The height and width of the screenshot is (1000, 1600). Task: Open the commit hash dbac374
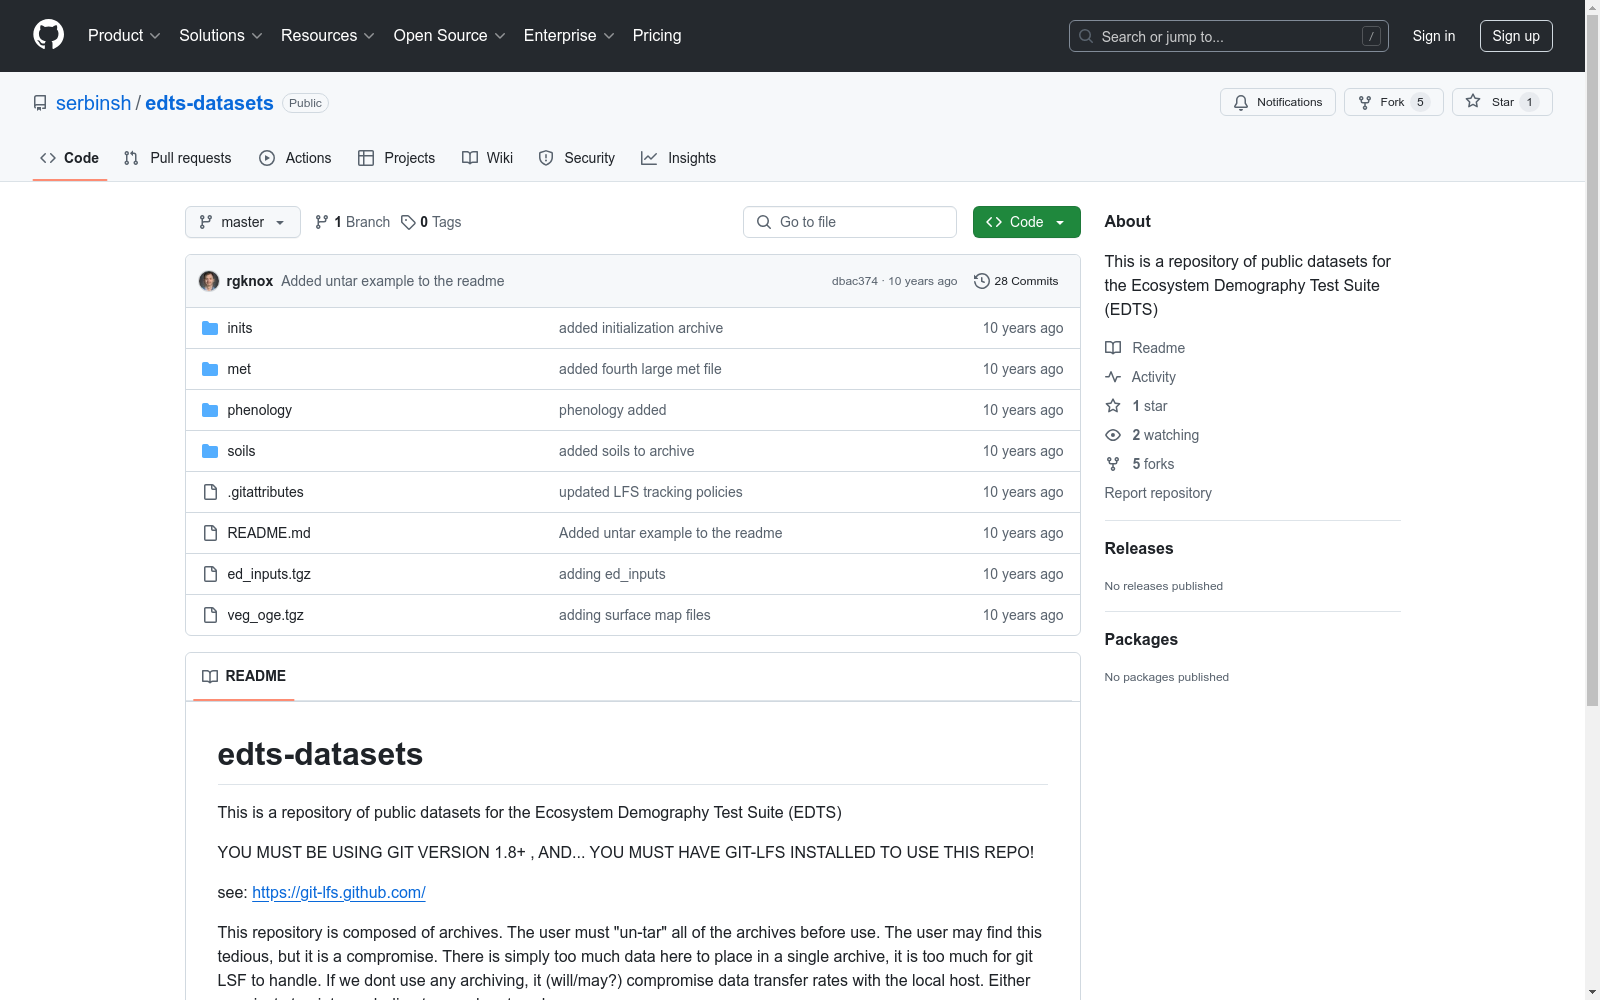855,281
